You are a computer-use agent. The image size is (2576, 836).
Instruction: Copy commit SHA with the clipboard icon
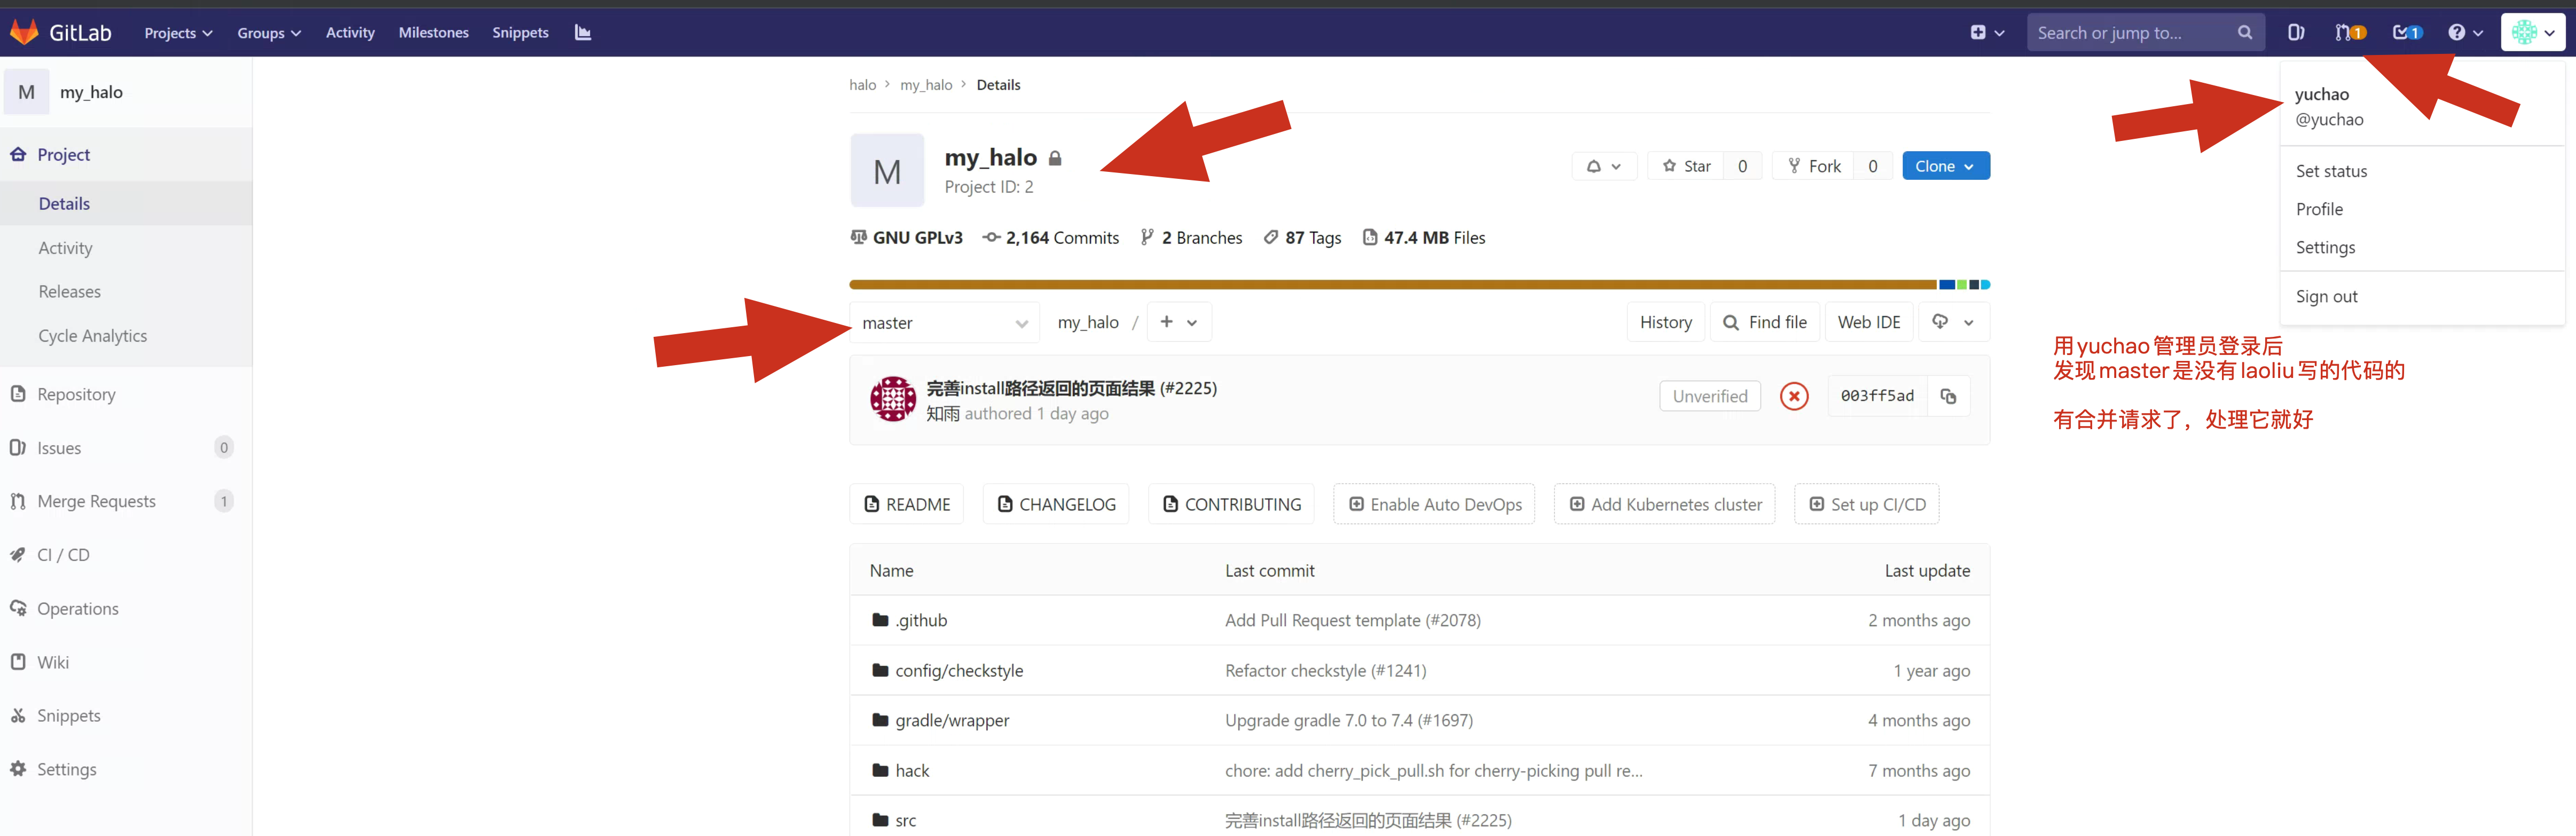pyautogui.click(x=1948, y=396)
